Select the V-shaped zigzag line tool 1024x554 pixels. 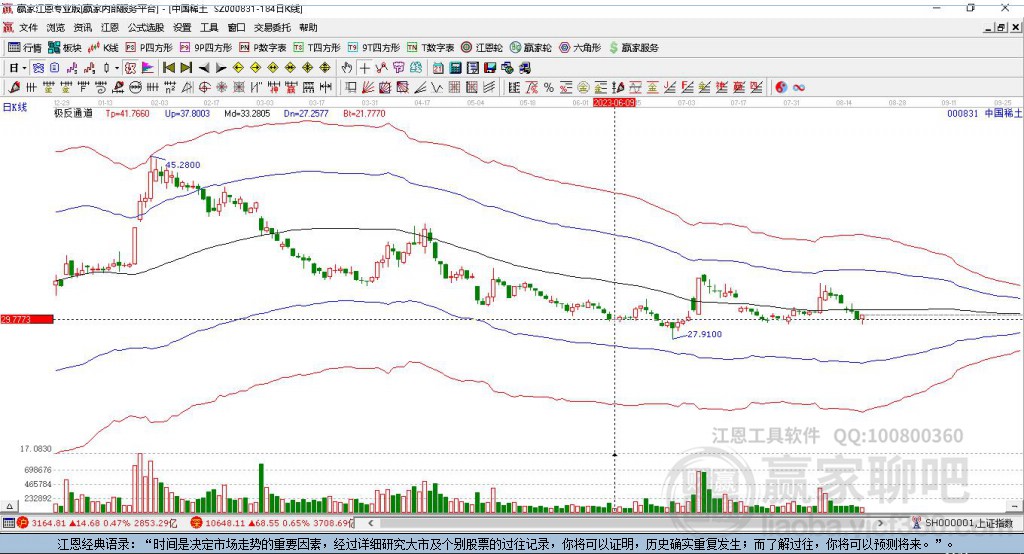click(437, 88)
